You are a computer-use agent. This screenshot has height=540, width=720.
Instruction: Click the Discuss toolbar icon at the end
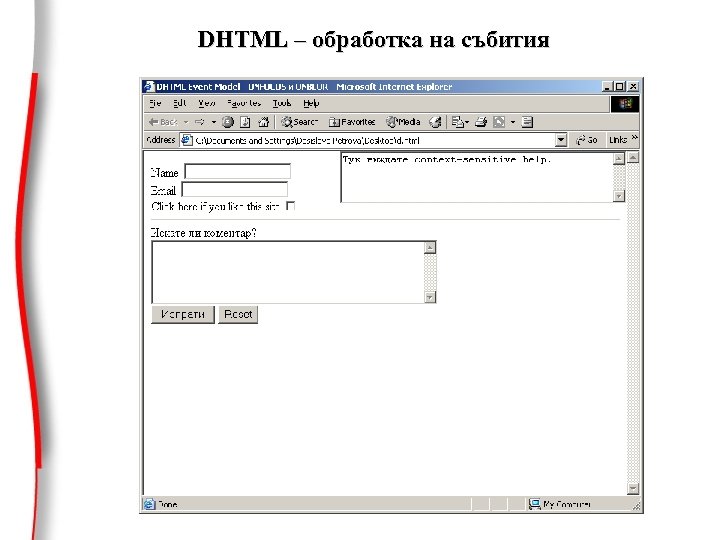[528, 122]
